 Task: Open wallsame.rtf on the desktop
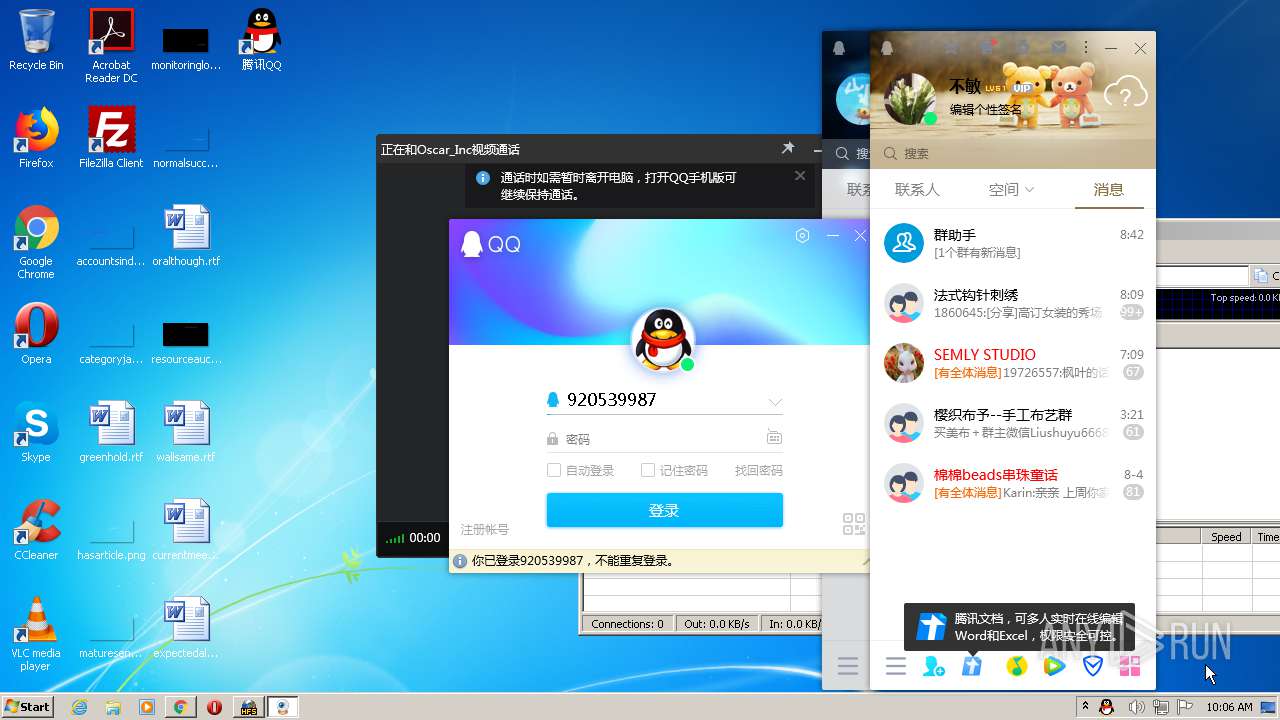coord(186,432)
